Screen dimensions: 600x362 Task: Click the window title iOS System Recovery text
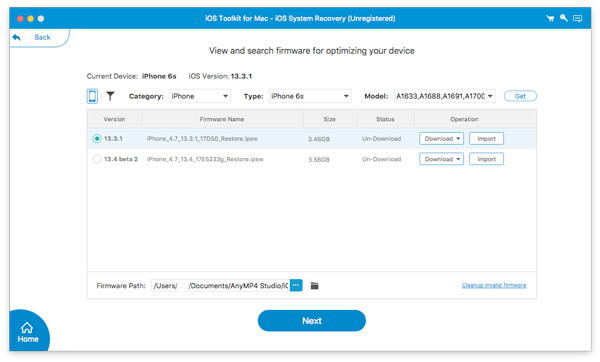click(300, 18)
